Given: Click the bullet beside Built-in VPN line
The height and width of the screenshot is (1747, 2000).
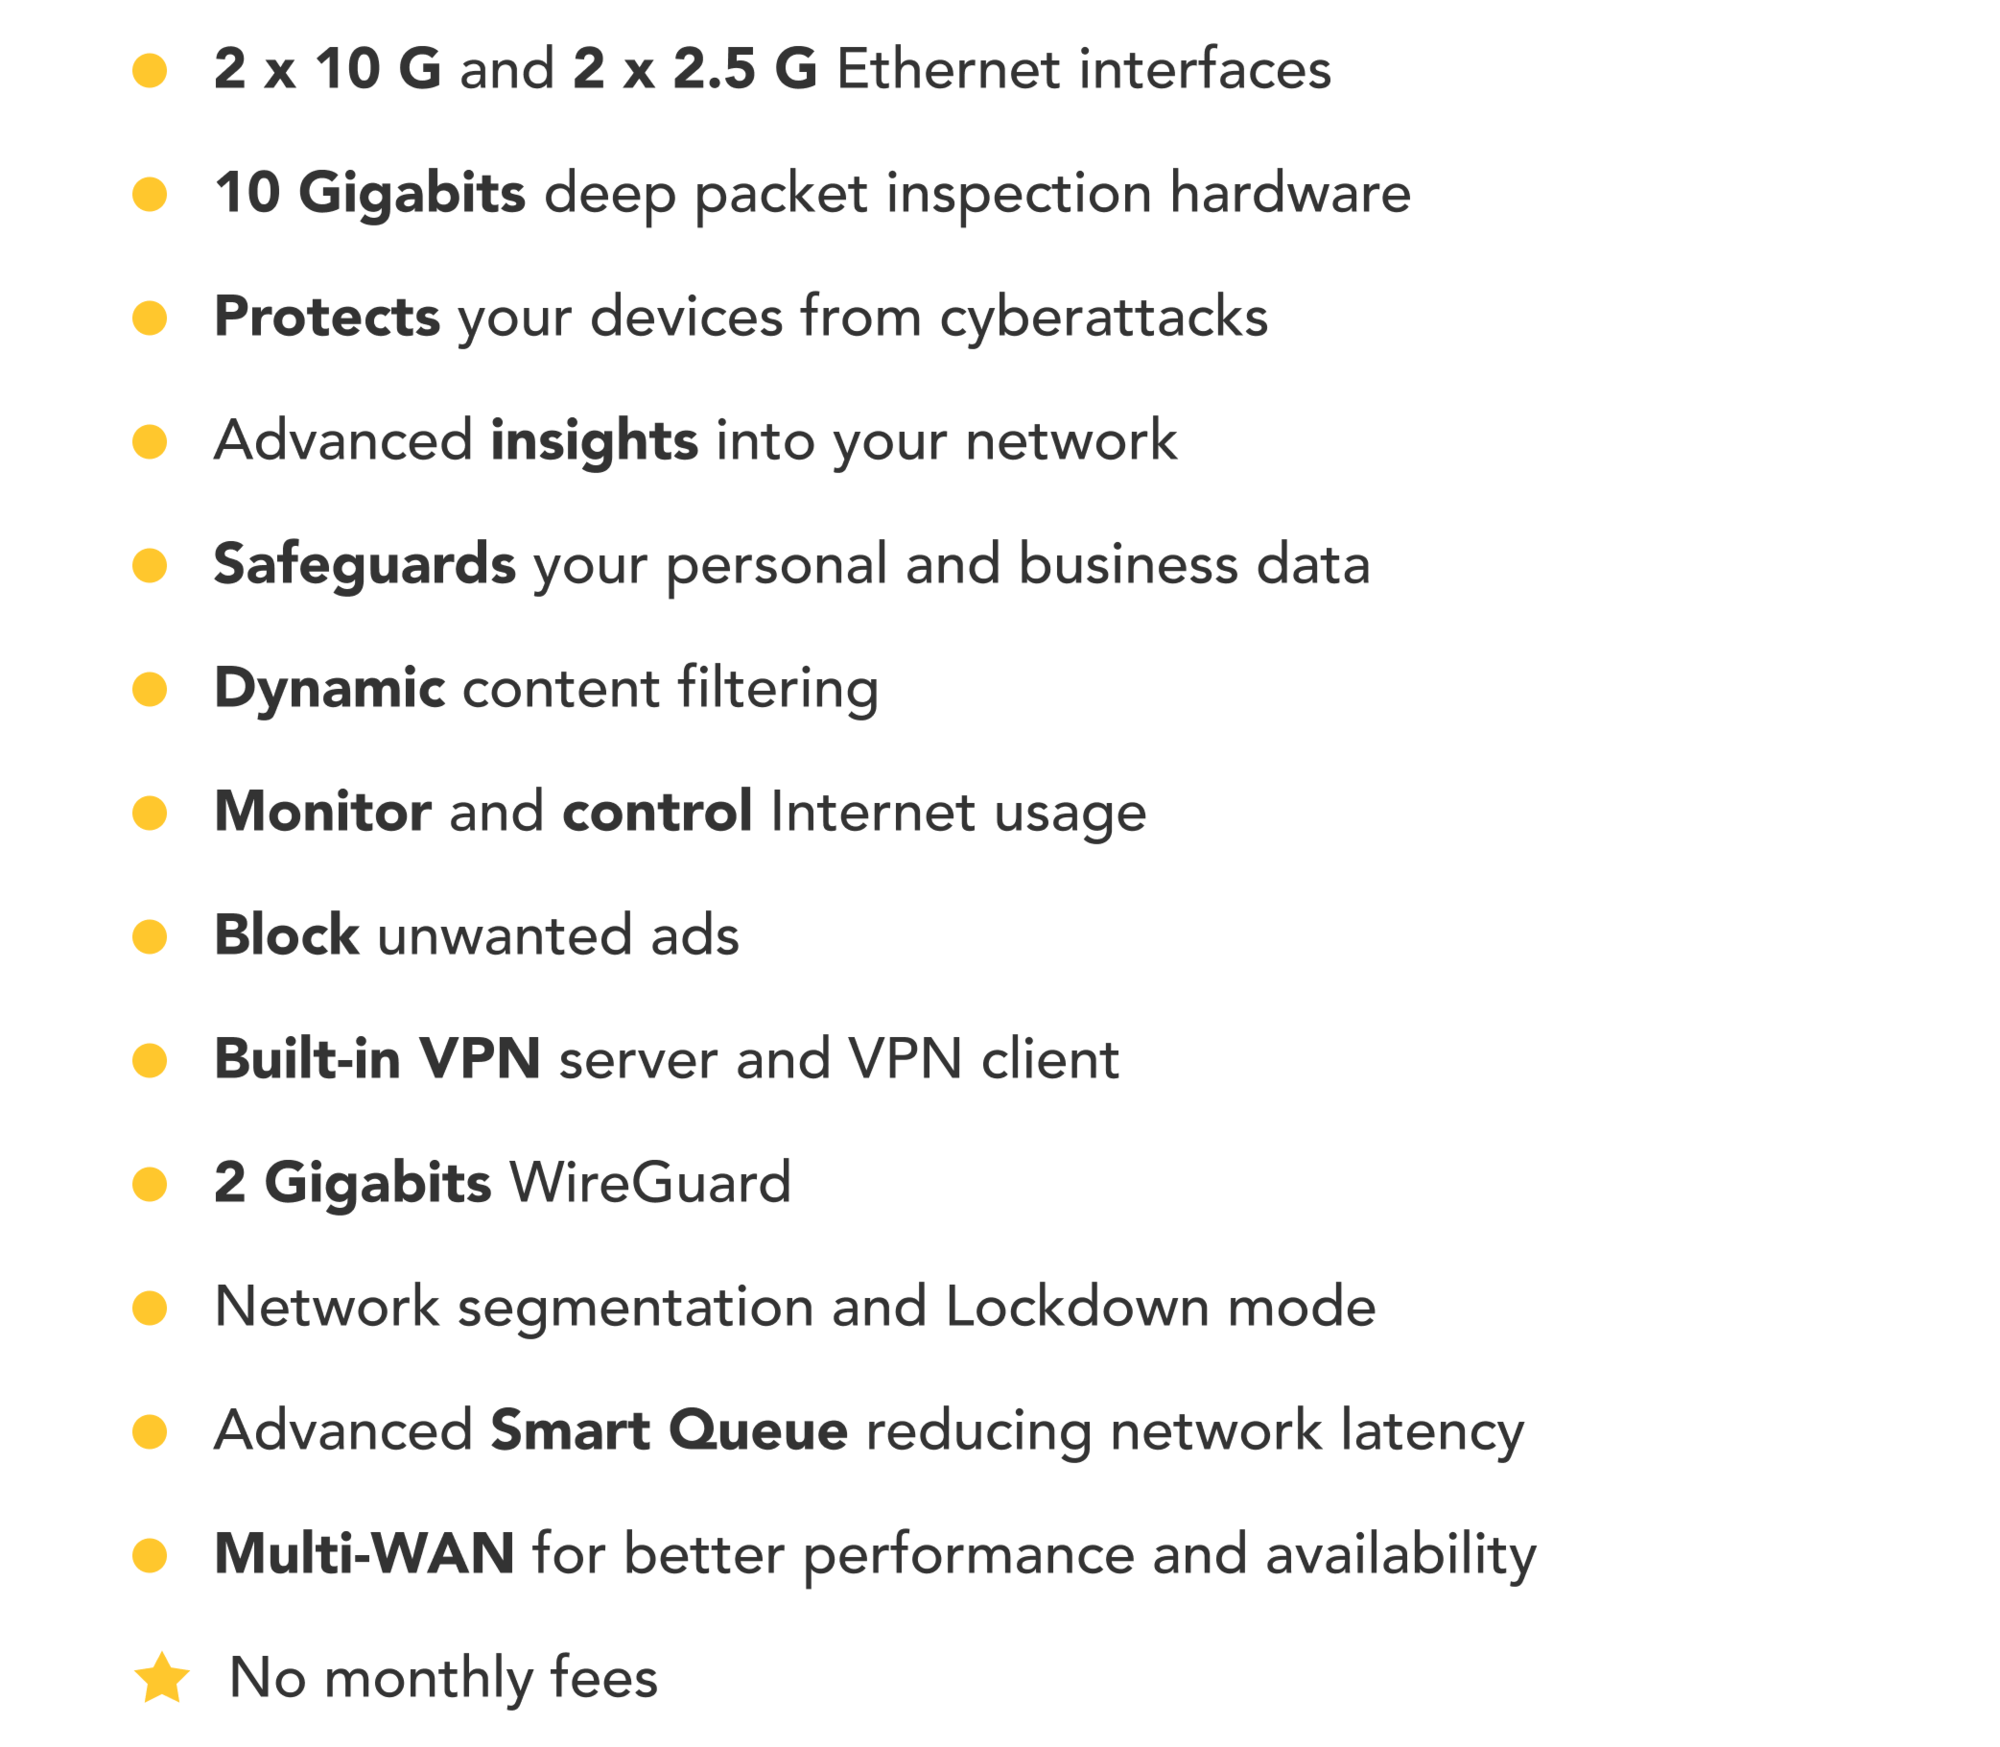Looking at the screenshot, I should click(x=150, y=1061).
